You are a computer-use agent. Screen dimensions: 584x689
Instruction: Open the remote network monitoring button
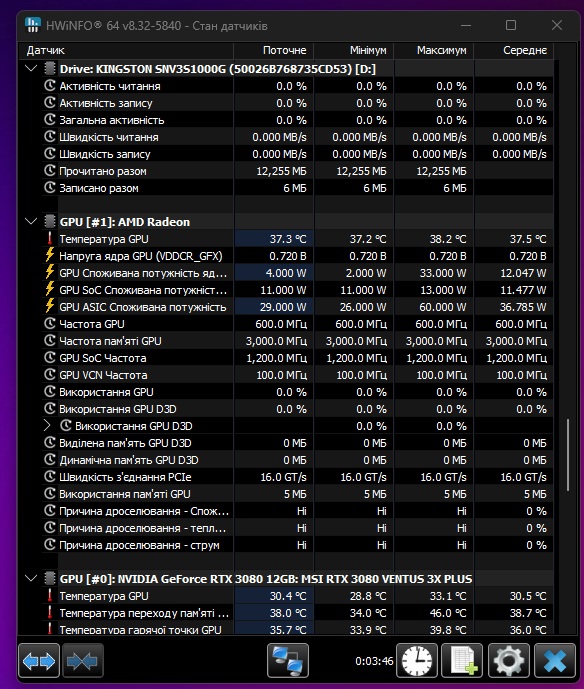pos(288,660)
